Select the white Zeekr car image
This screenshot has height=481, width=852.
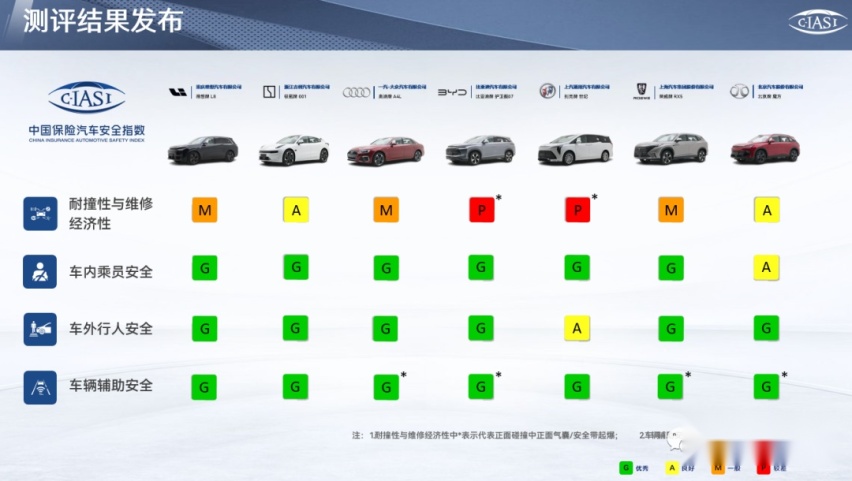point(294,151)
